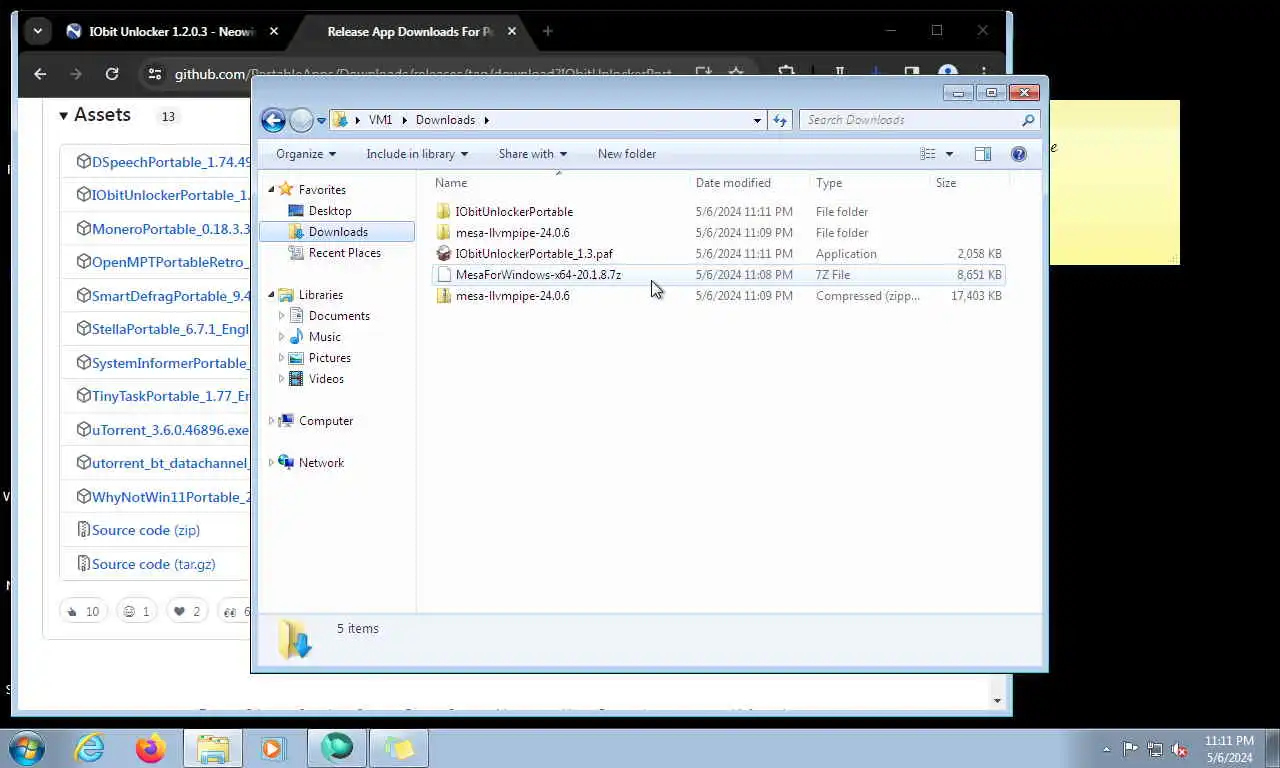1280x768 pixels.
Task: Select Desktop under Favorites
Action: tap(330, 211)
